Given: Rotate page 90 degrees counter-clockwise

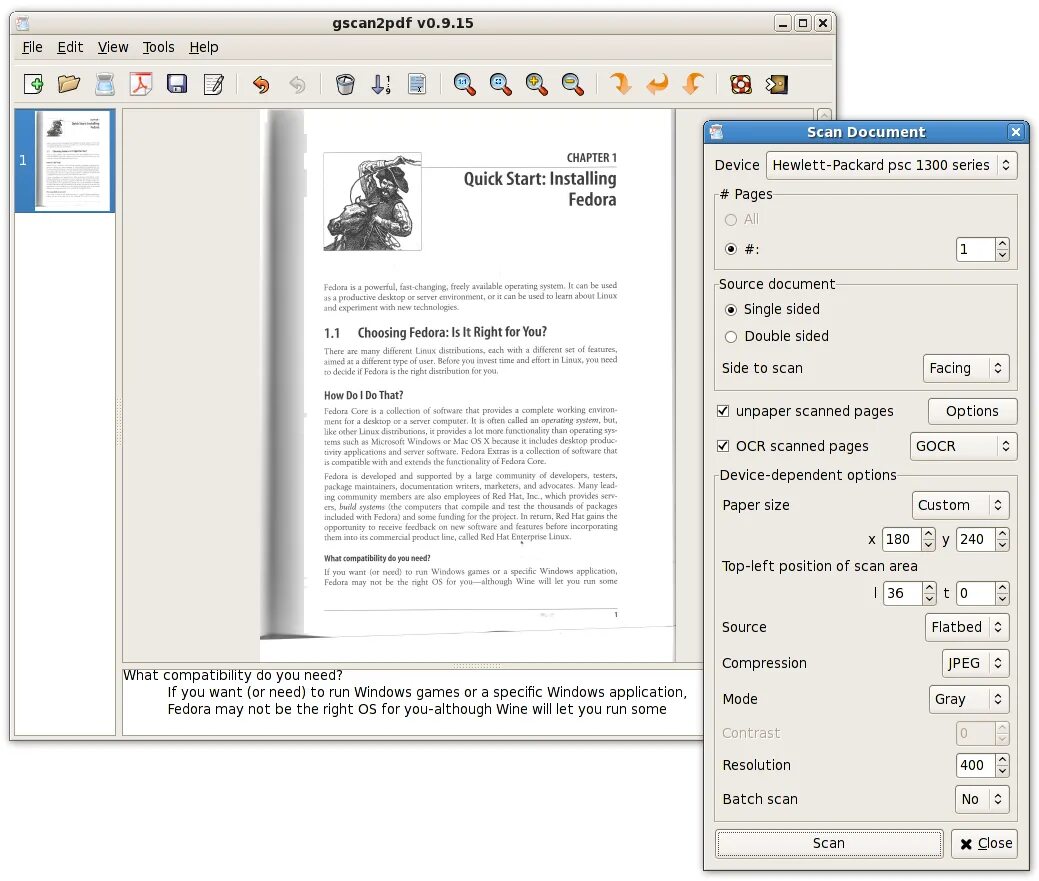Looking at the screenshot, I should (693, 84).
